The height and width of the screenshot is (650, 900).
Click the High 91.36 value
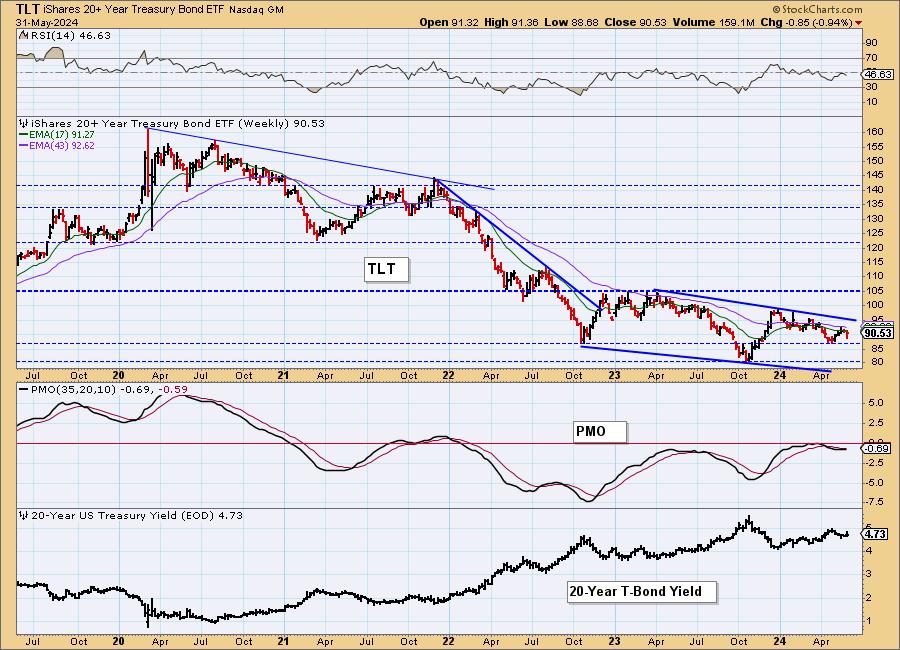(511, 22)
